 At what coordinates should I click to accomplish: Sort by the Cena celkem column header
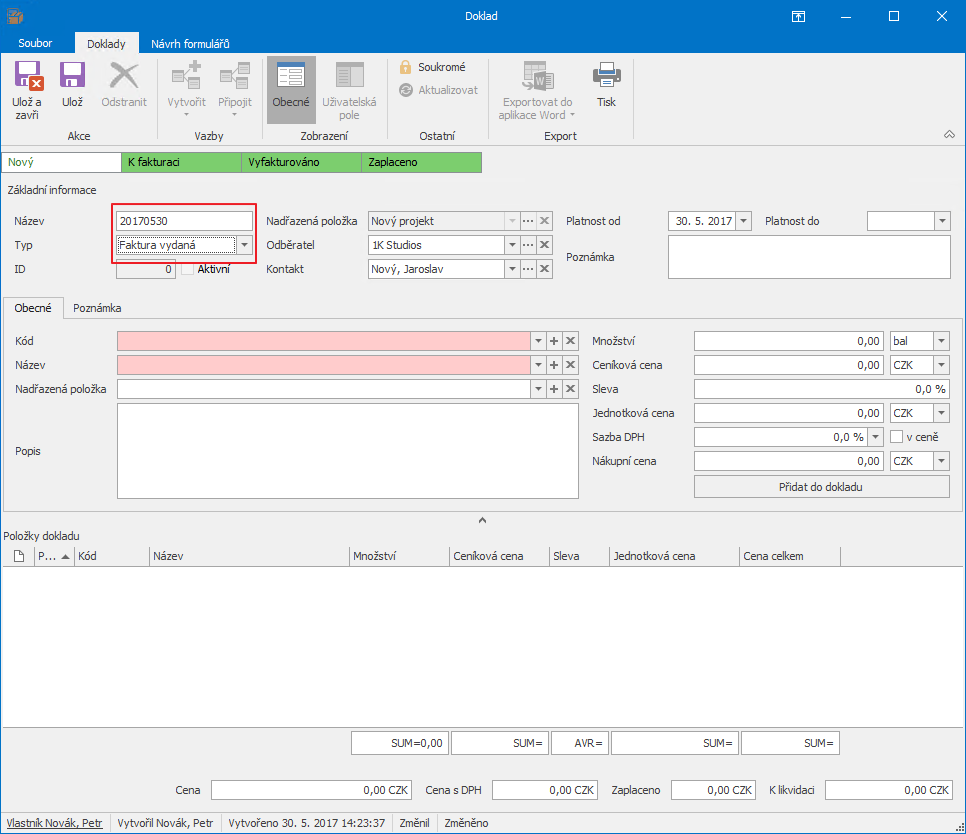tap(790, 556)
